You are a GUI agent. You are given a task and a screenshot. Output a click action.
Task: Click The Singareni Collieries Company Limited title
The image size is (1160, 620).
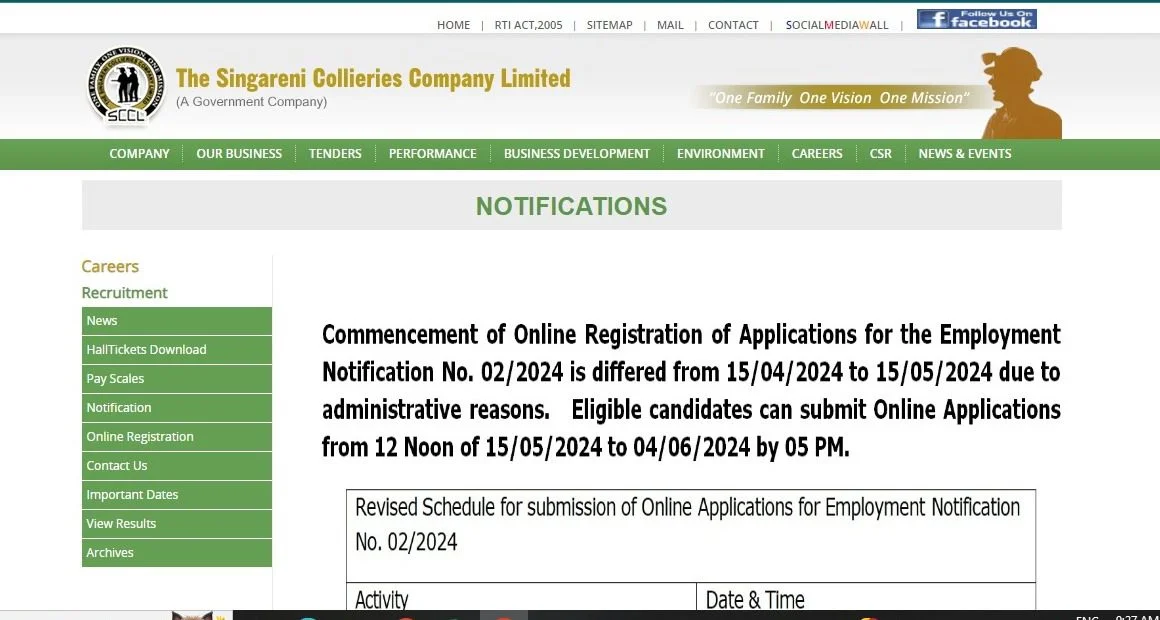click(x=373, y=78)
